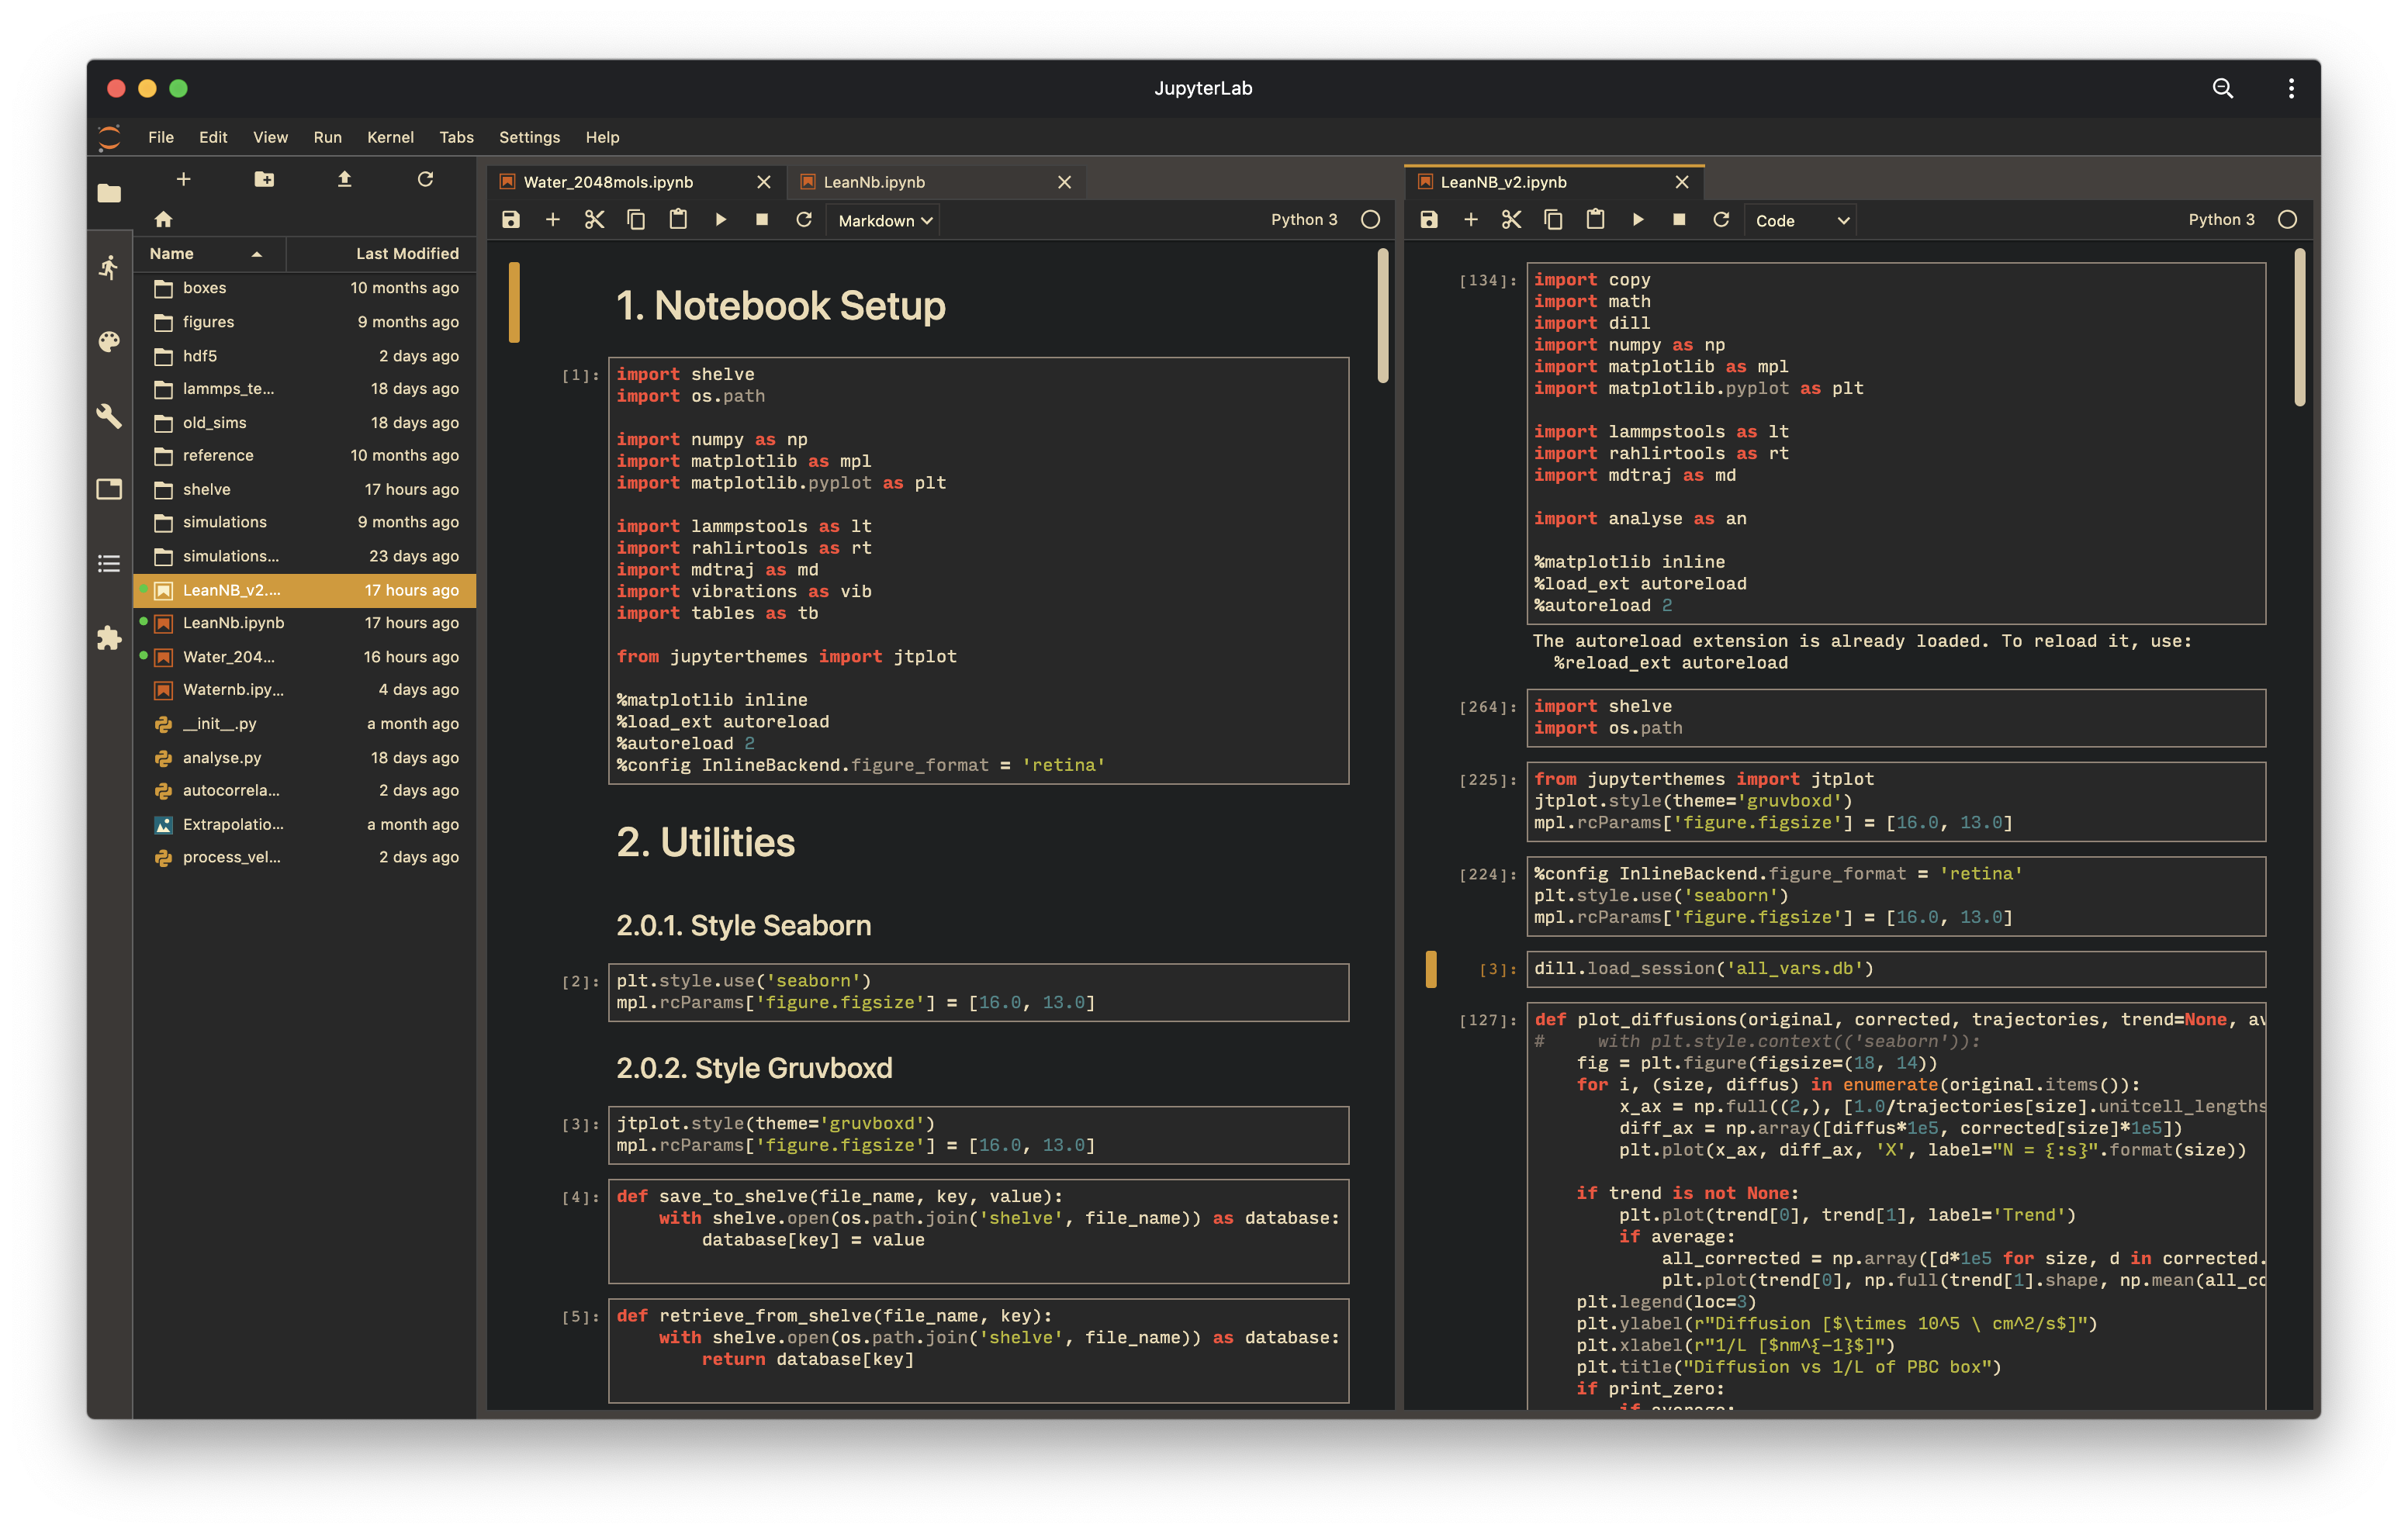Sort by the Last Modified column header
The height and width of the screenshot is (1534, 2408).
coord(407,254)
